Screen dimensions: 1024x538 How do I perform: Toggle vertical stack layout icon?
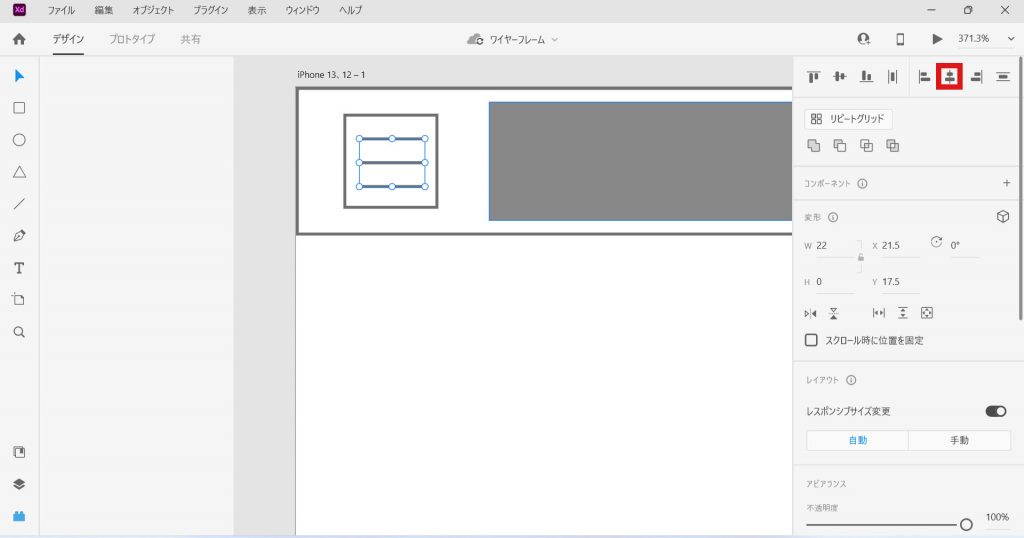tap(903, 313)
